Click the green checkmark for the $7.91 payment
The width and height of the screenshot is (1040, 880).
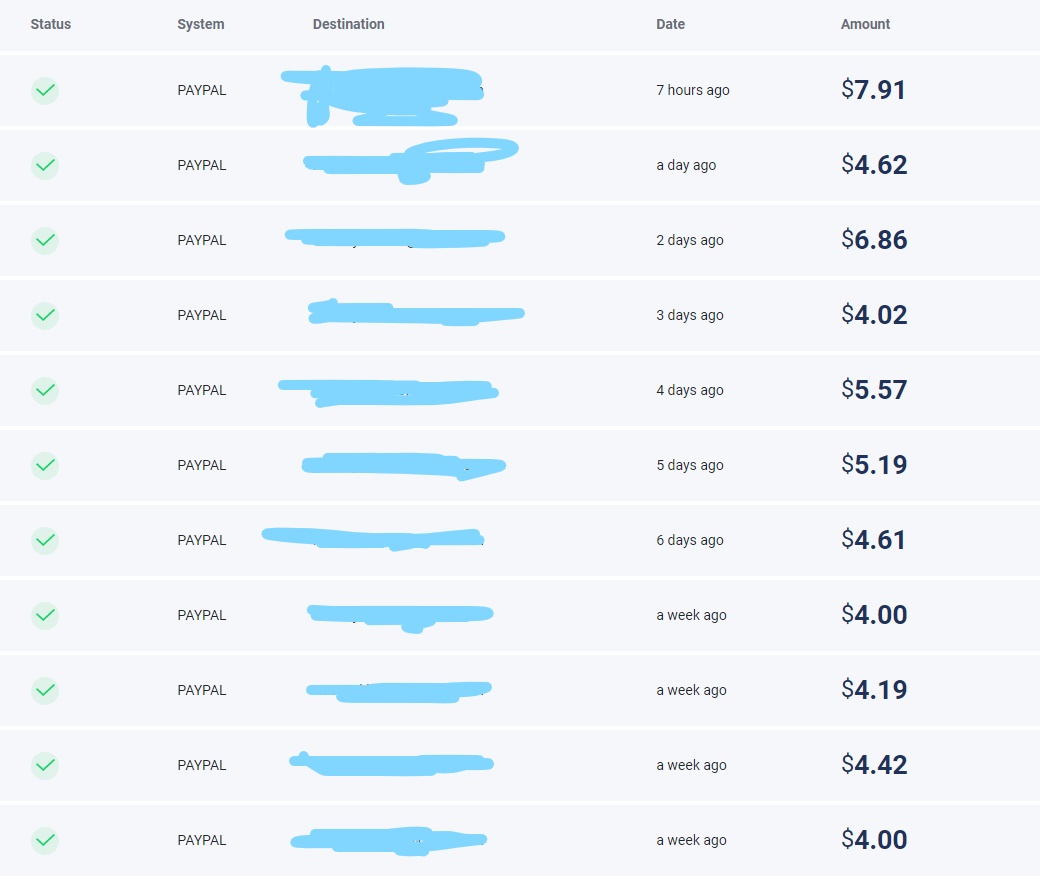(x=45, y=91)
